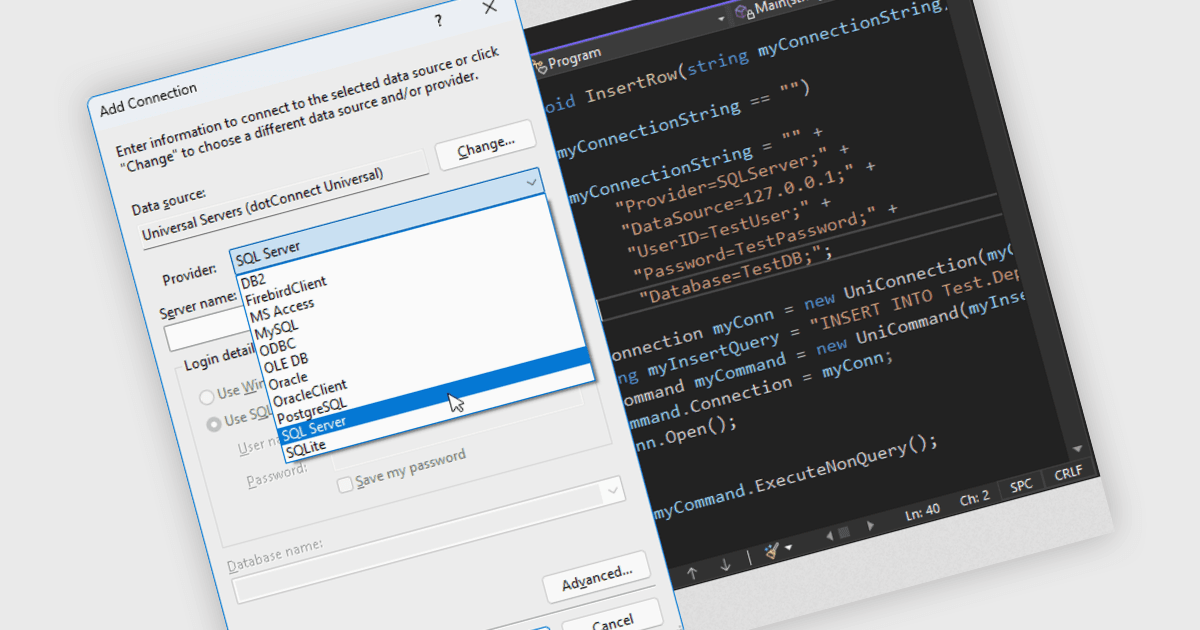The height and width of the screenshot is (630, 1200).
Task: Pick SQLite in the provider list
Action: click(x=306, y=448)
